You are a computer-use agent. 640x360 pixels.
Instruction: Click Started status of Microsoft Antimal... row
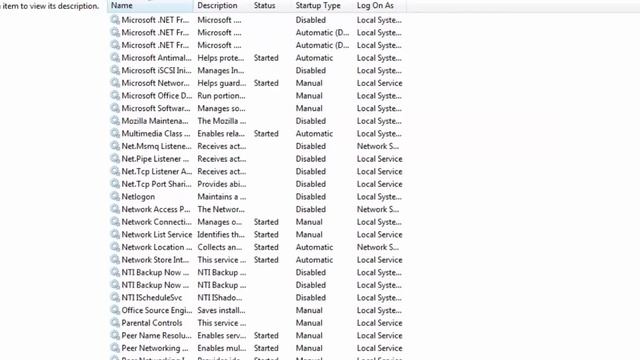point(266,58)
